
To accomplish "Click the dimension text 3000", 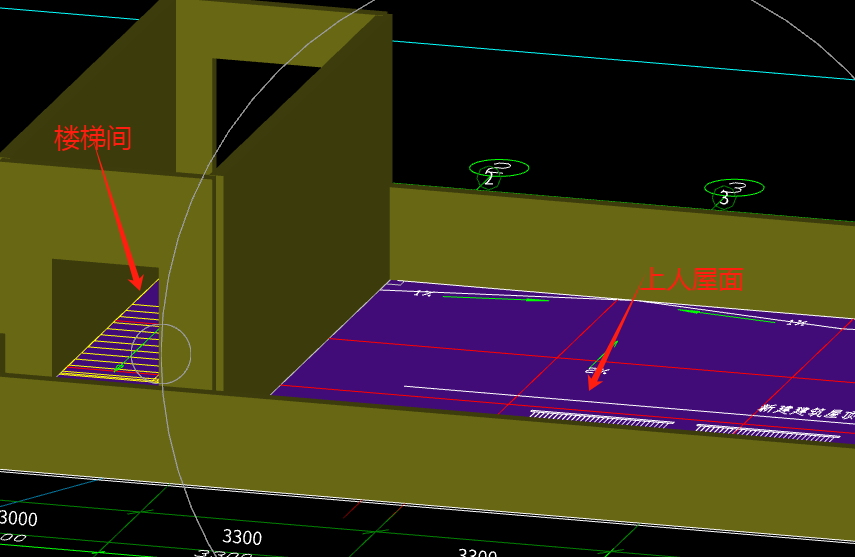I will point(18,518).
